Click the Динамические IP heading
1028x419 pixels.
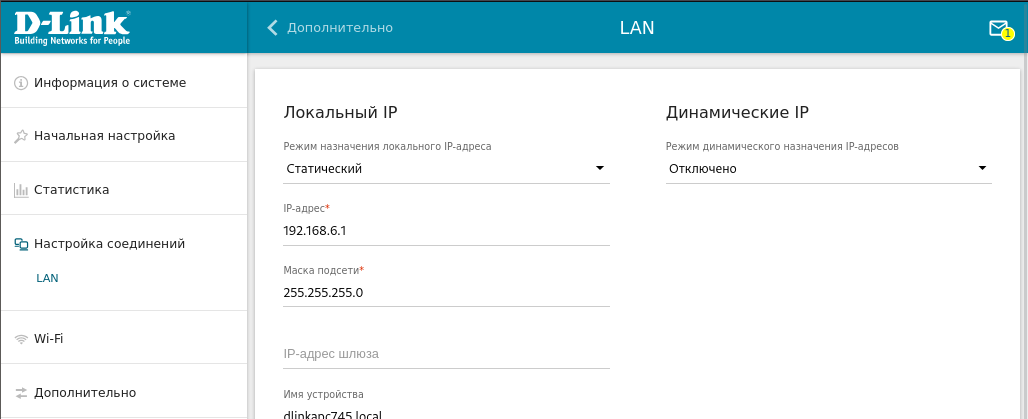tap(738, 113)
